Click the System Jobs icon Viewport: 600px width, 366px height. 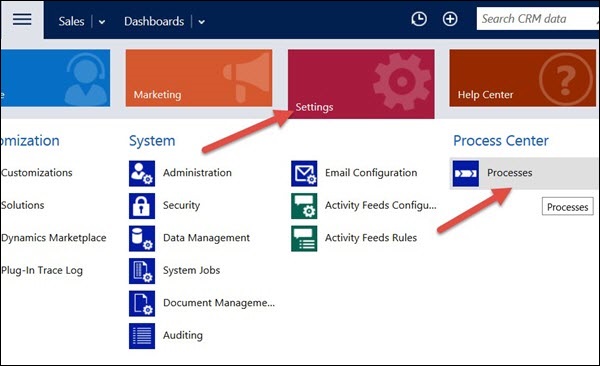click(x=142, y=271)
